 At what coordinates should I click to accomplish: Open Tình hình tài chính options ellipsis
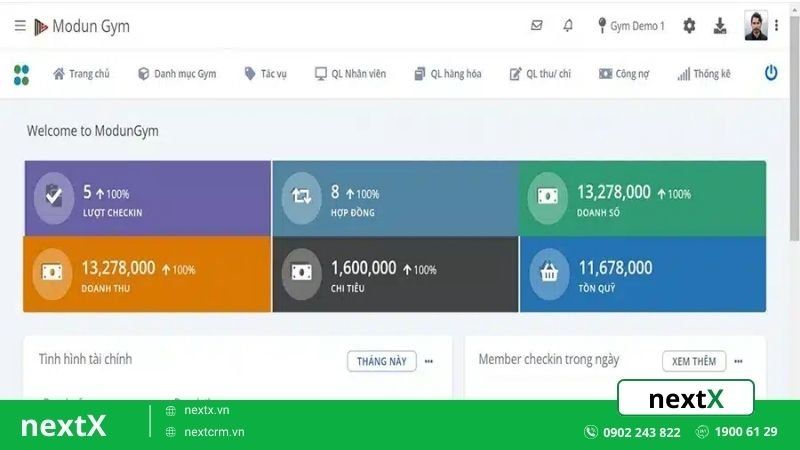pos(429,361)
